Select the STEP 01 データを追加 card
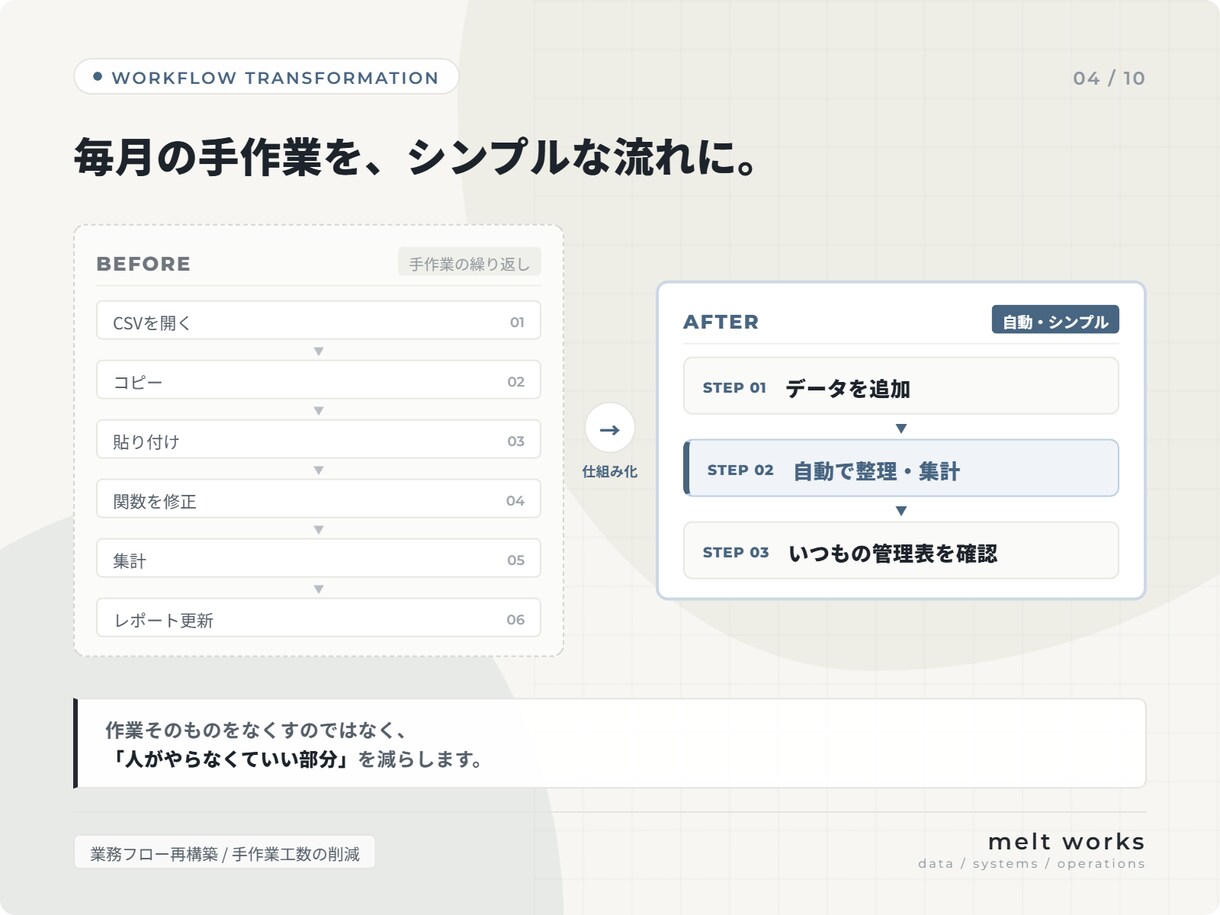This screenshot has width=1220, height=915. pyautogui.click(x=901, y=386)
